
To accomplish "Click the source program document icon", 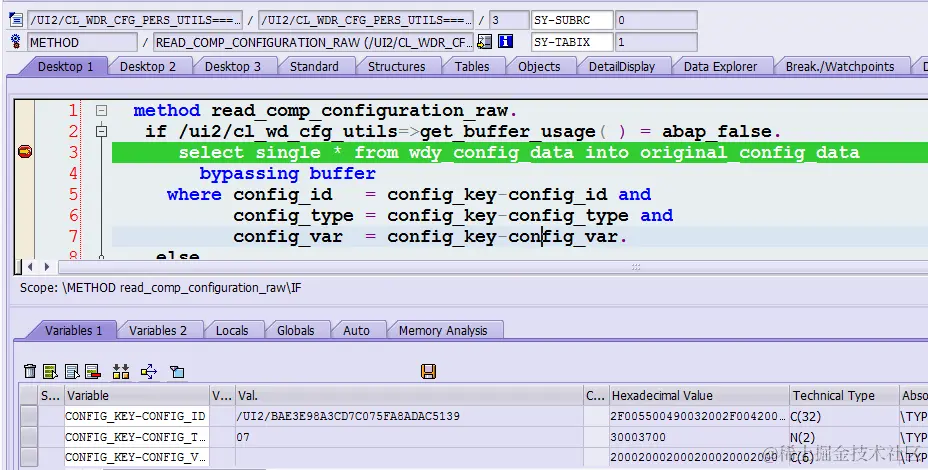I will [x=16, y=20].
